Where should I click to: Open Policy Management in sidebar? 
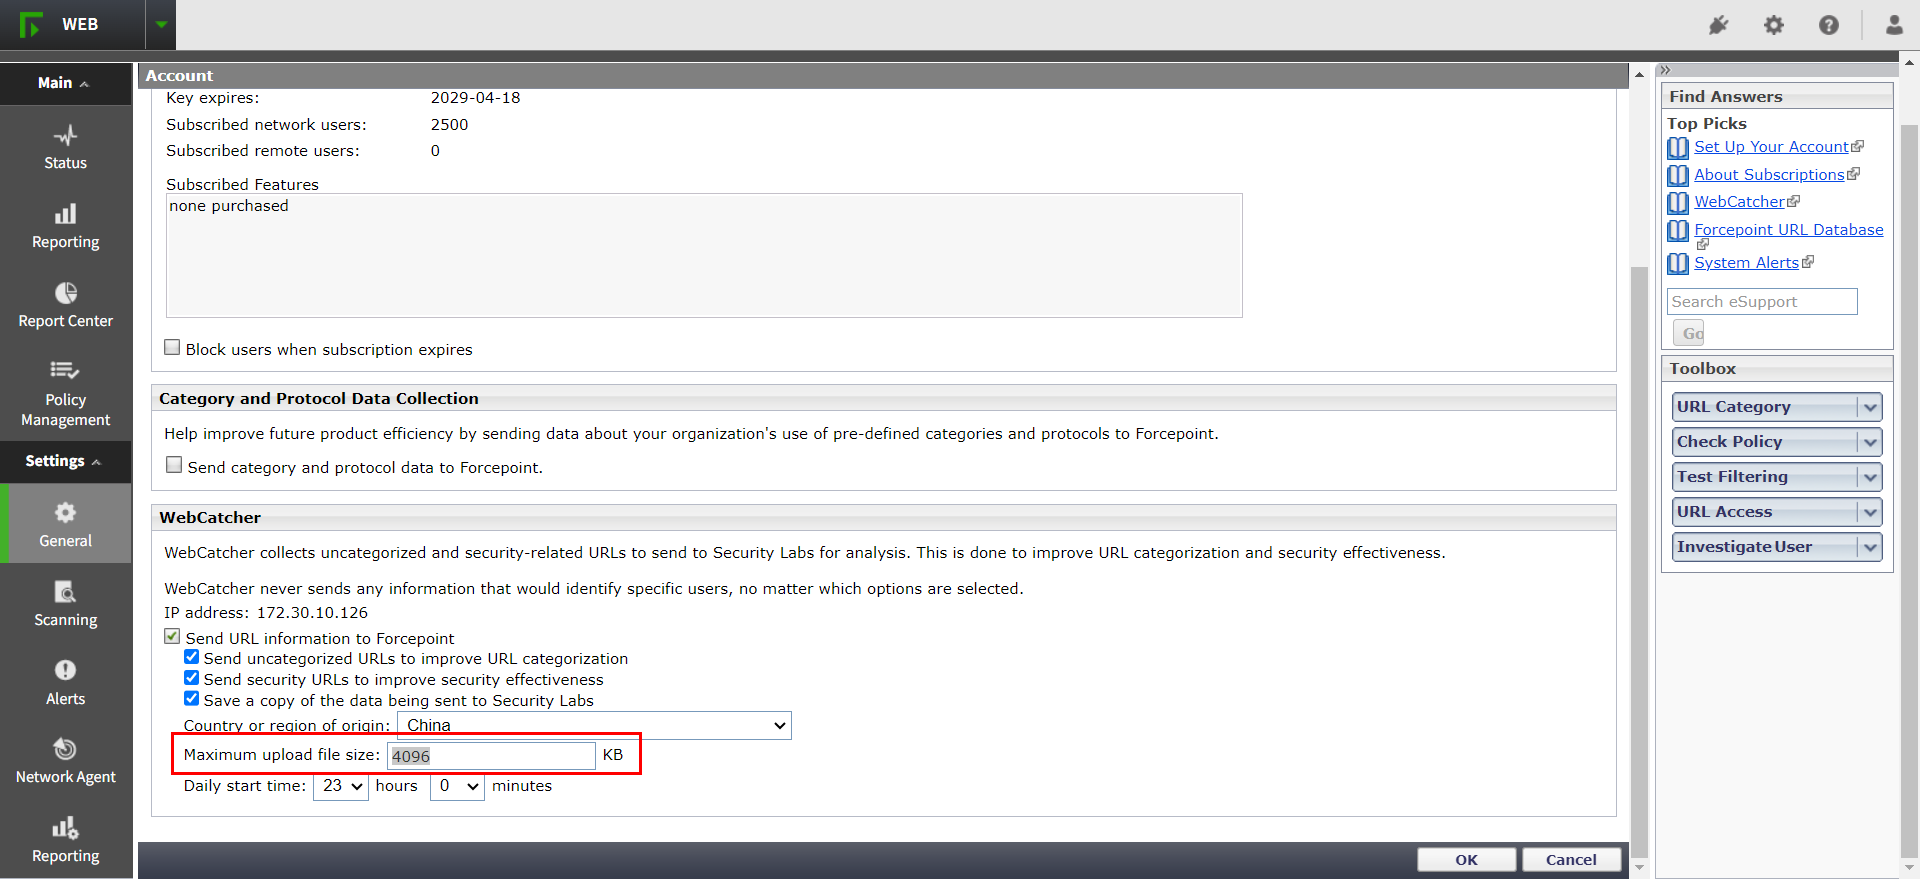click(65, 393)
